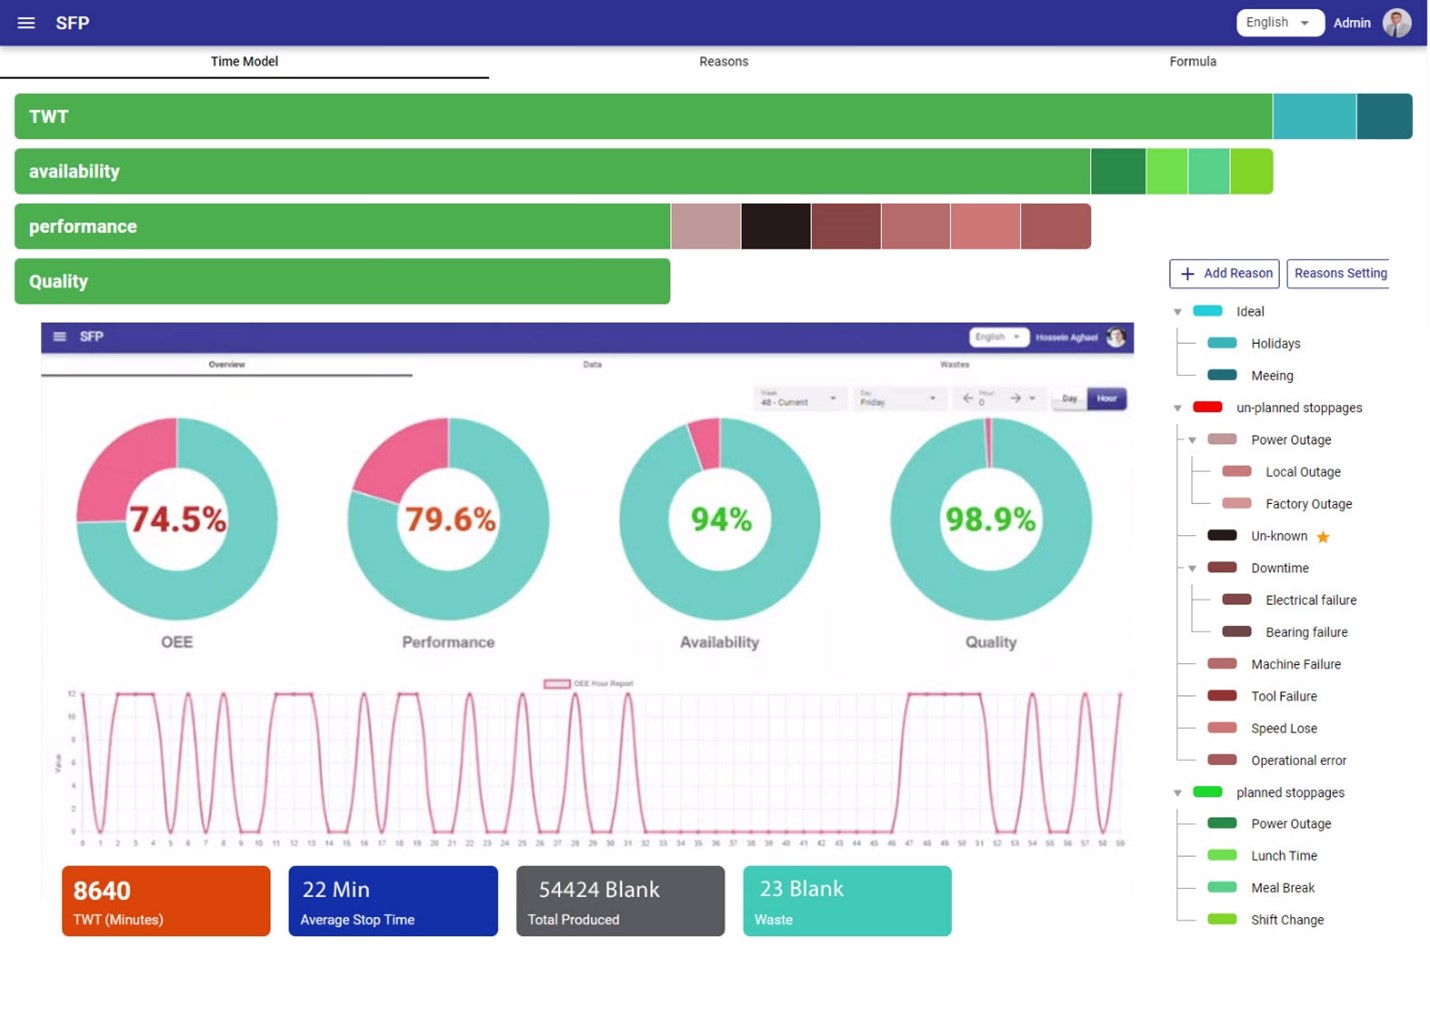Click the Admin profile avatar

(x=1397, y=23)
